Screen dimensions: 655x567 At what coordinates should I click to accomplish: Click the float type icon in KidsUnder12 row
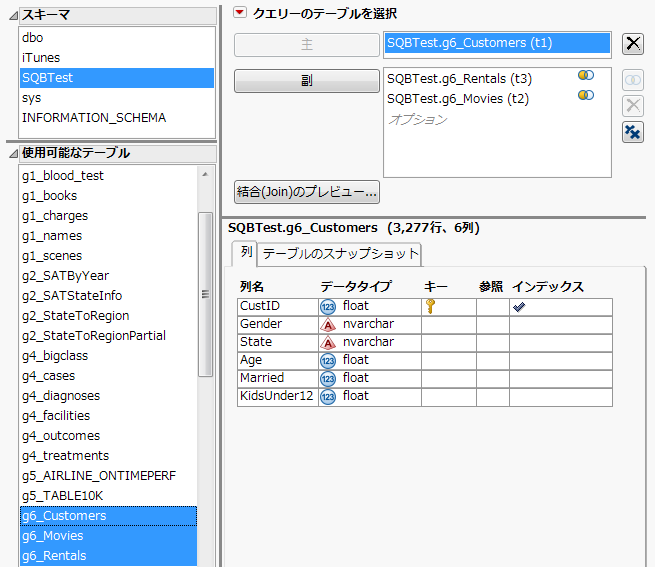point(327,396)
